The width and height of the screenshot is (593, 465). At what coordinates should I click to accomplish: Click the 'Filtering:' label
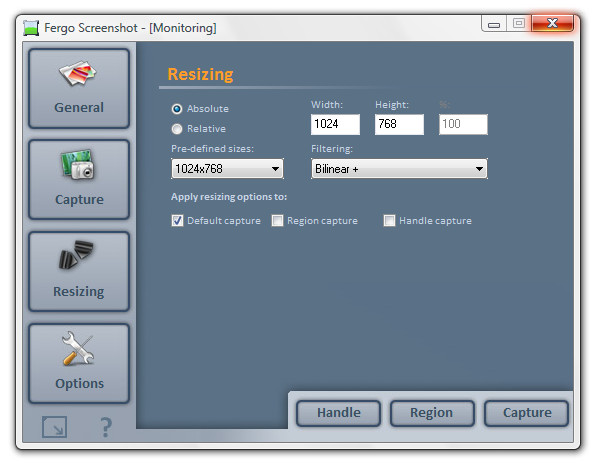coord(332,149)
